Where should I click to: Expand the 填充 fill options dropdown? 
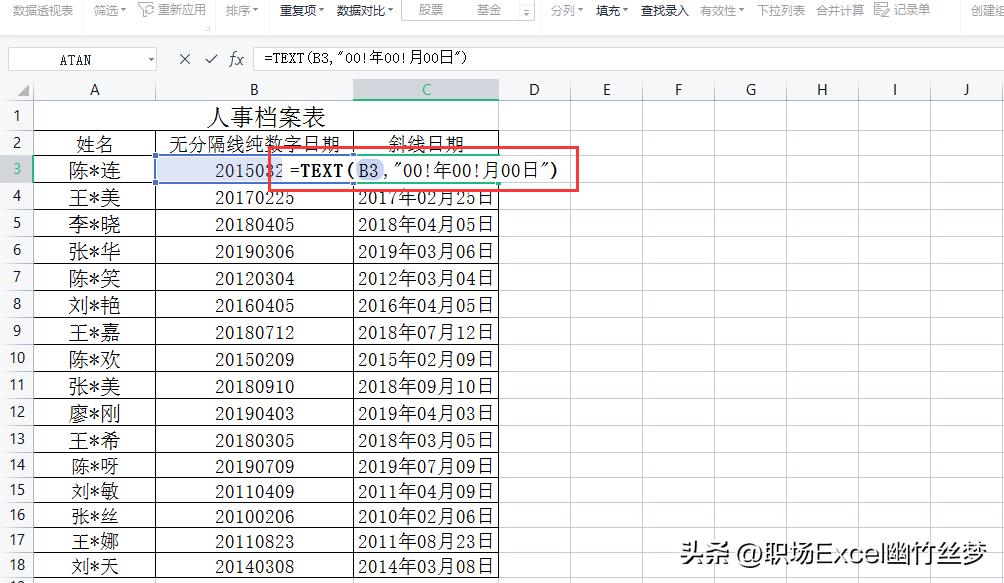pyautogui.click(x=611, y=11)
